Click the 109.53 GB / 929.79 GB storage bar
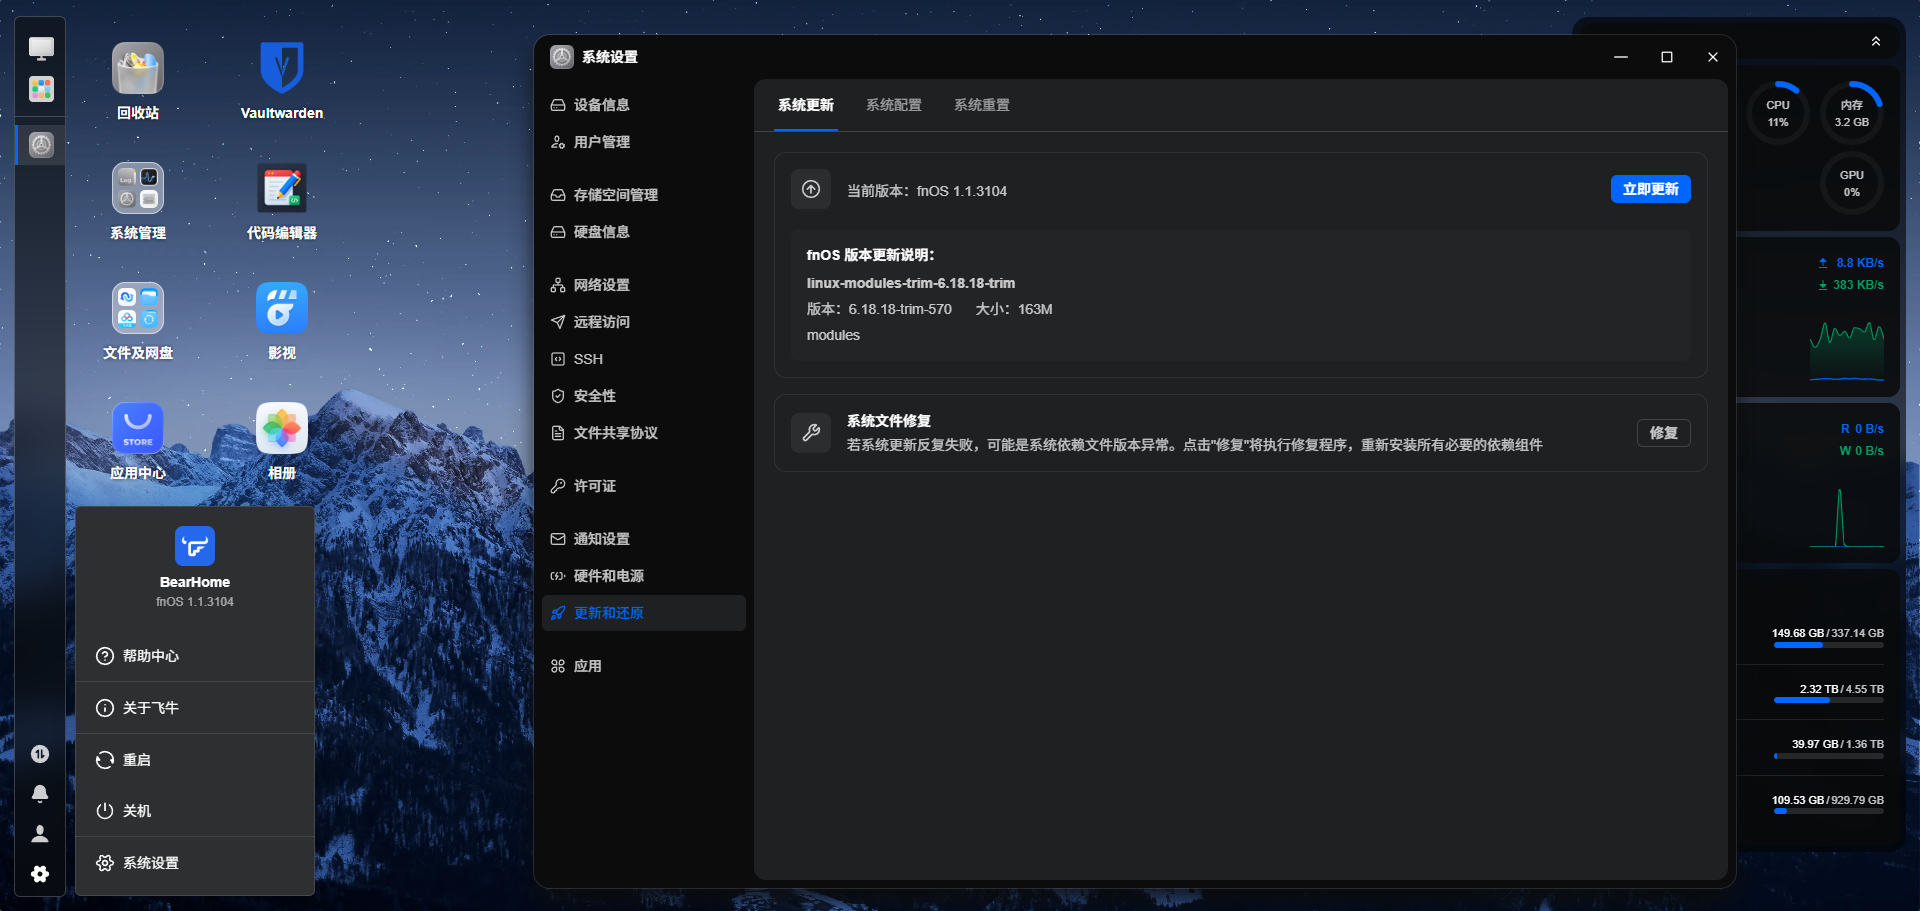 pyautogui.click(x=1828, y=811)
